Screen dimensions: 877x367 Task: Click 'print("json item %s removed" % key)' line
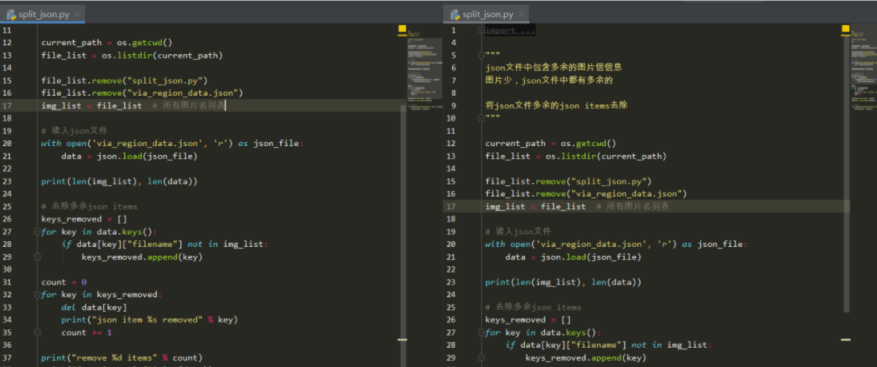(x=149, y=319)
